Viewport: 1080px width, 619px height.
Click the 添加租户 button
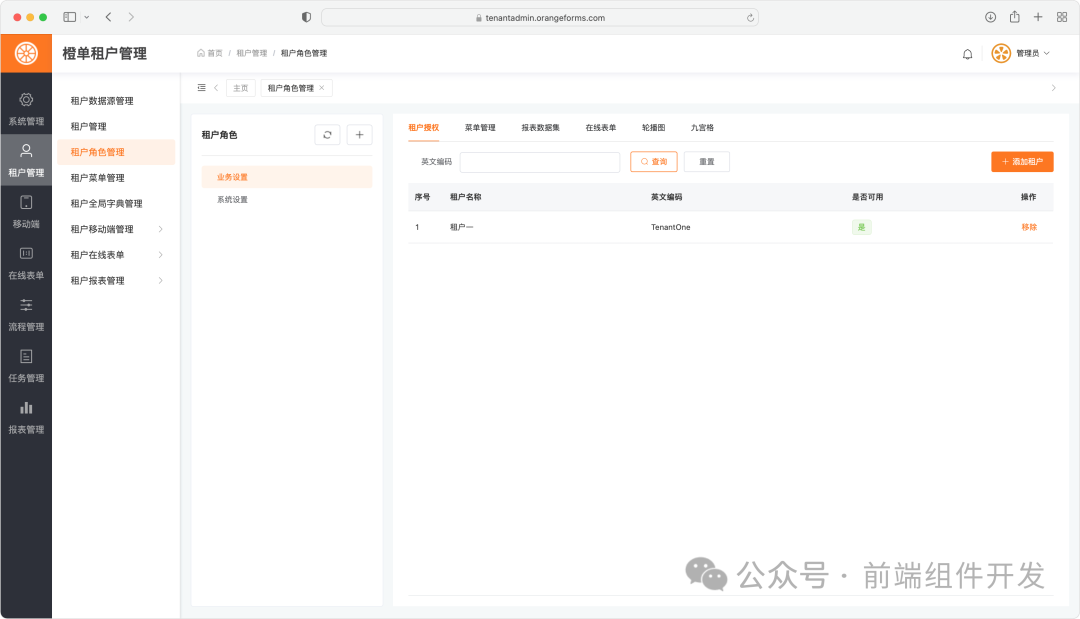point(1022,161)
